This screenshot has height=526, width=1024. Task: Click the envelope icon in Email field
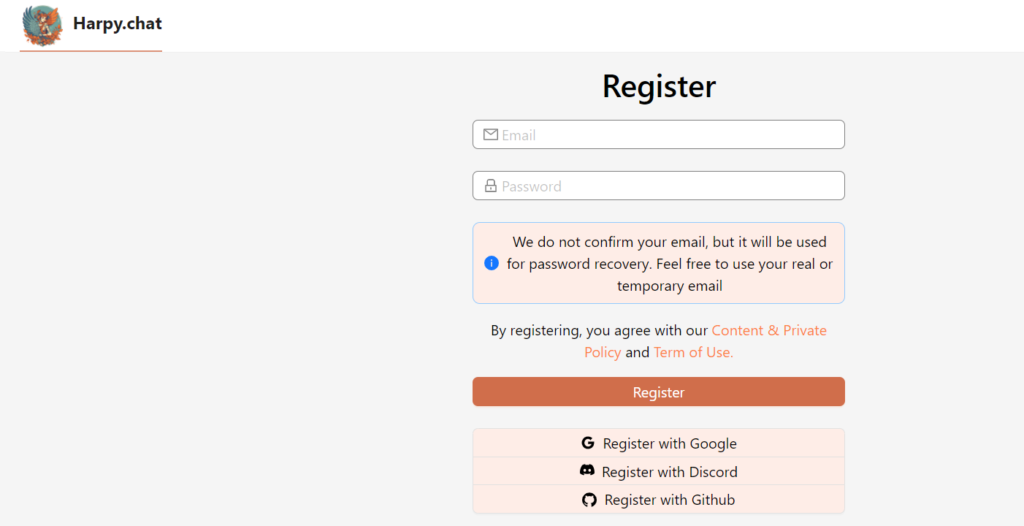(490, 135)
